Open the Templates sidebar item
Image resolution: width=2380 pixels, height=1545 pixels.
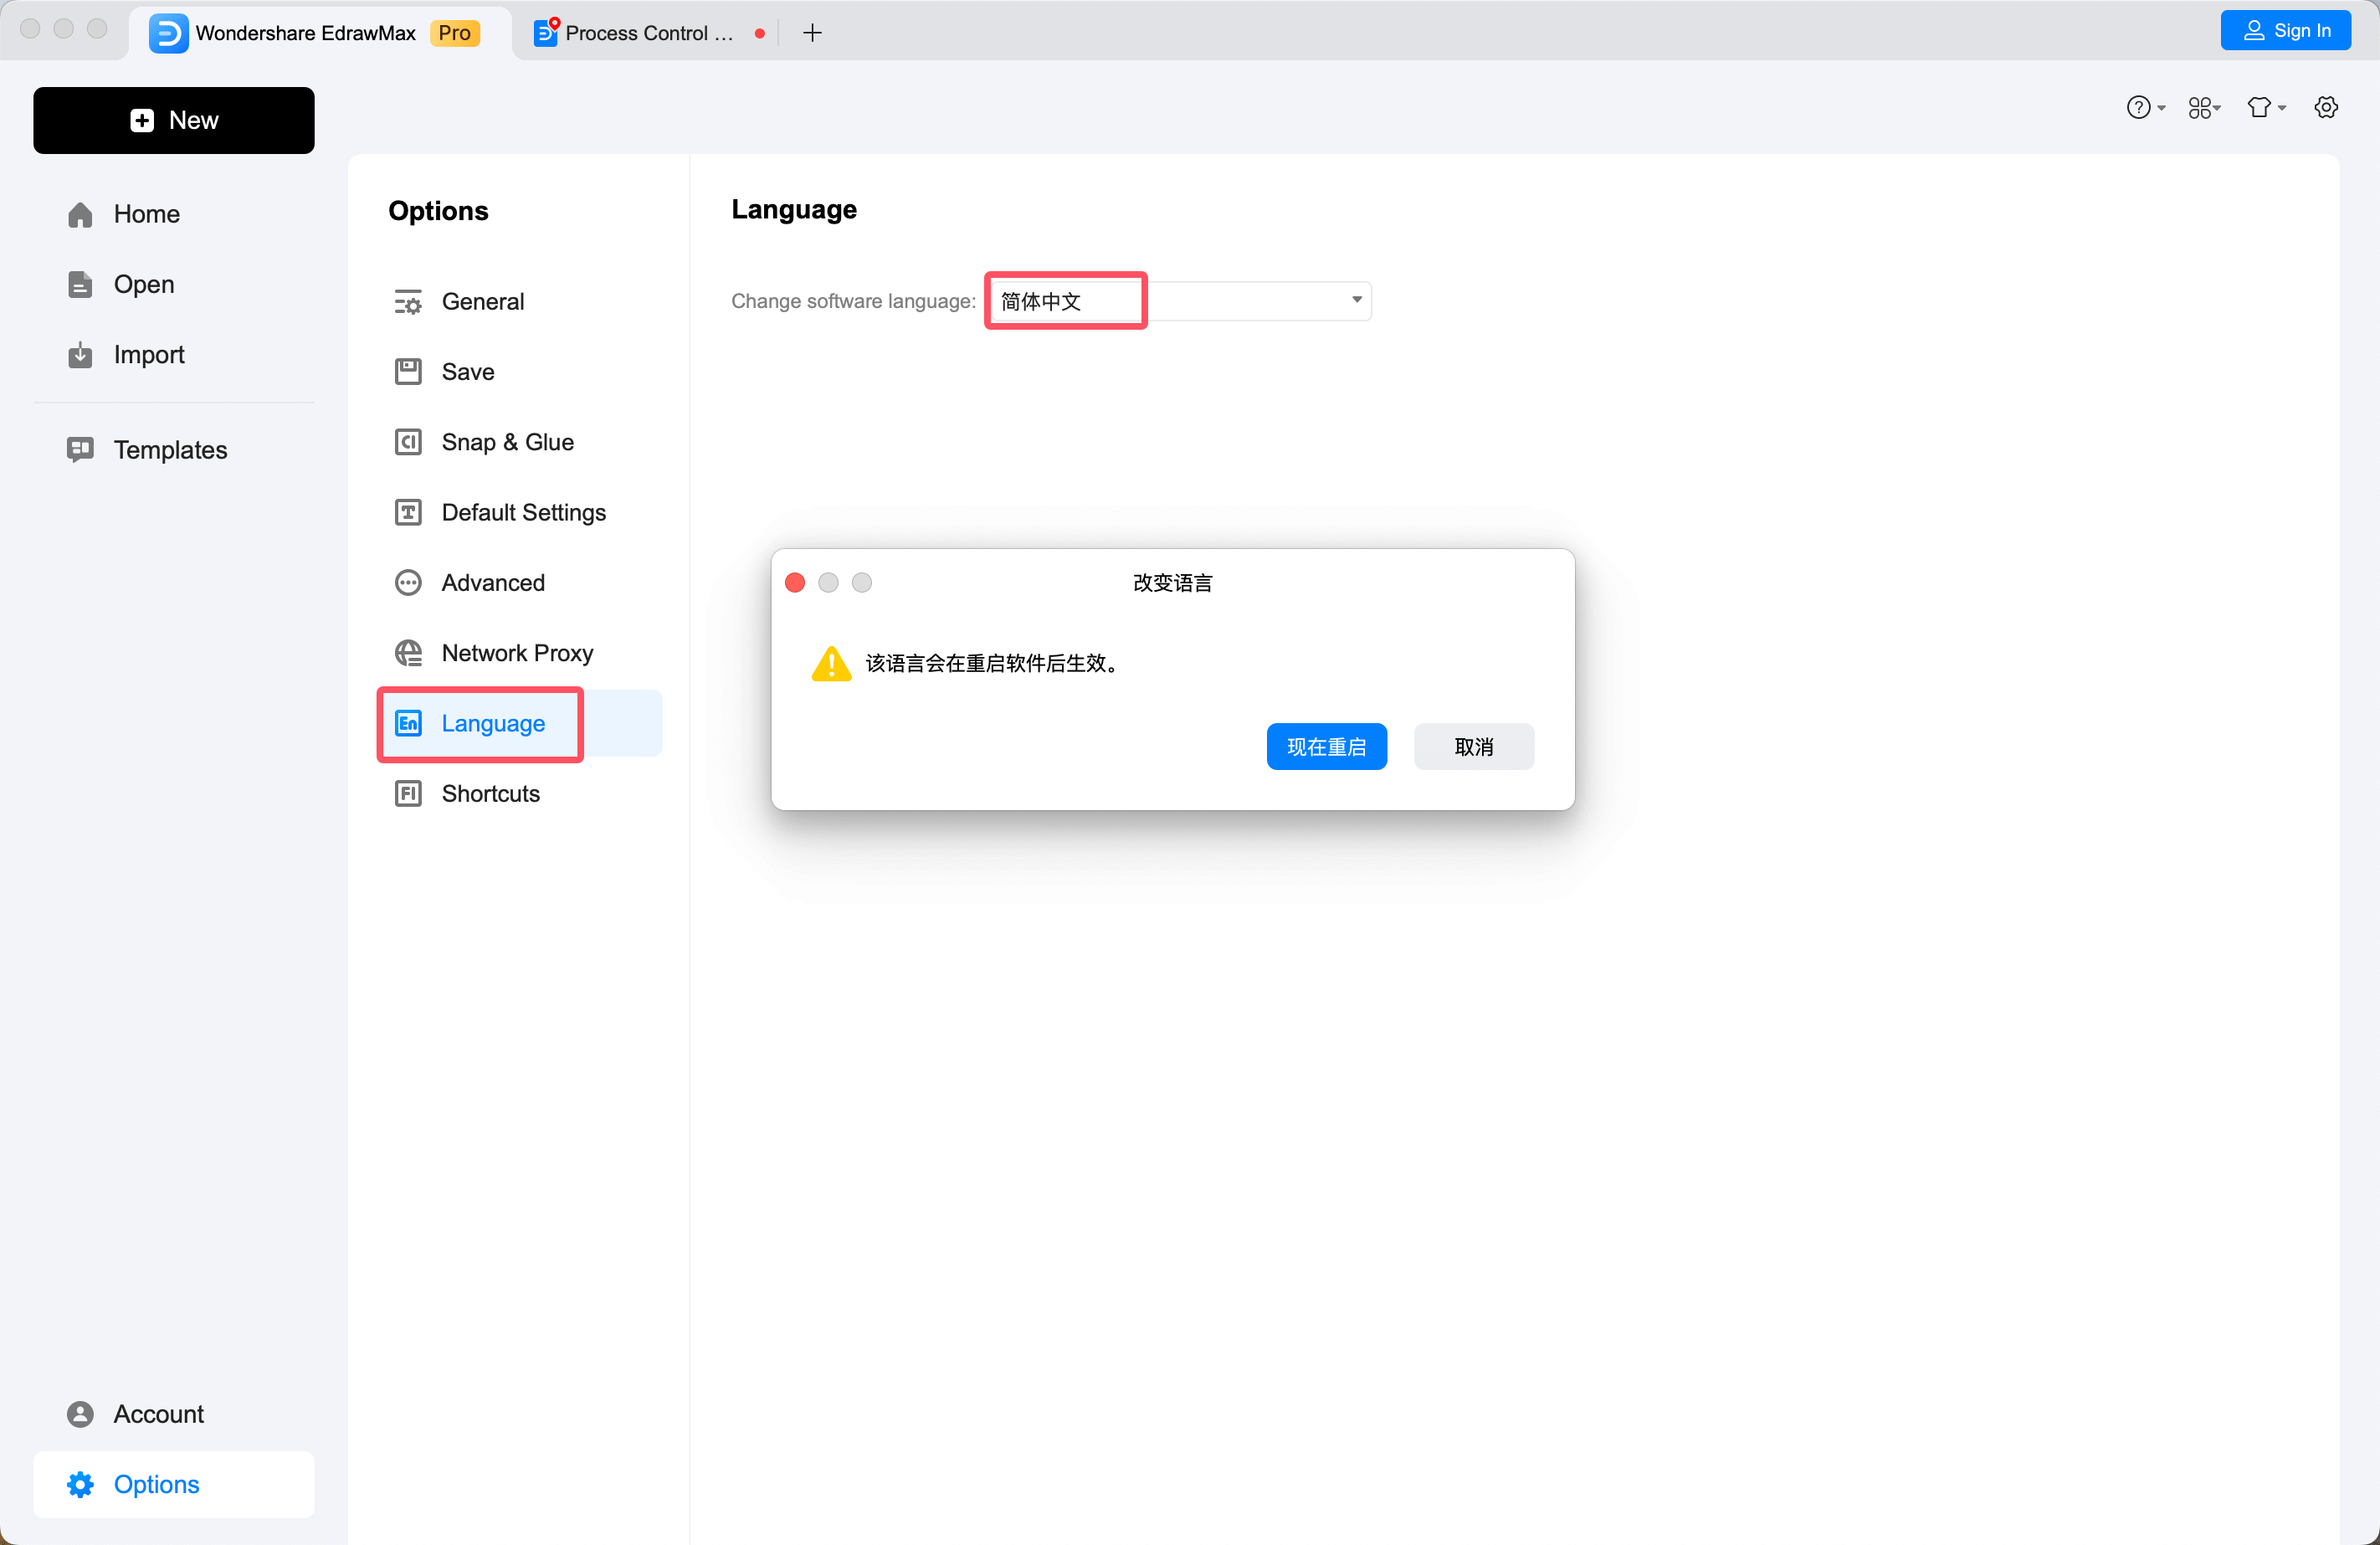(170, 450)
